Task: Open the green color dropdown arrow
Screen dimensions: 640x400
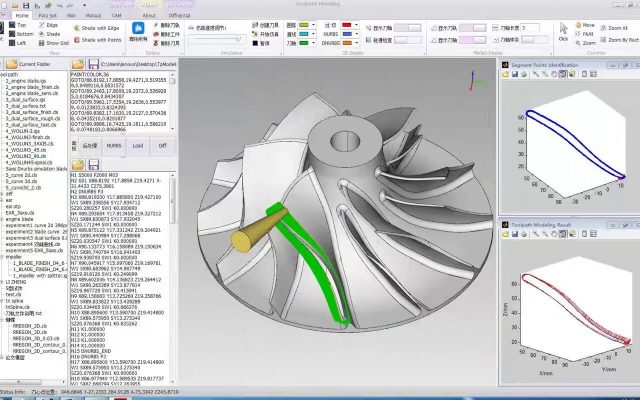Action: 313,43
